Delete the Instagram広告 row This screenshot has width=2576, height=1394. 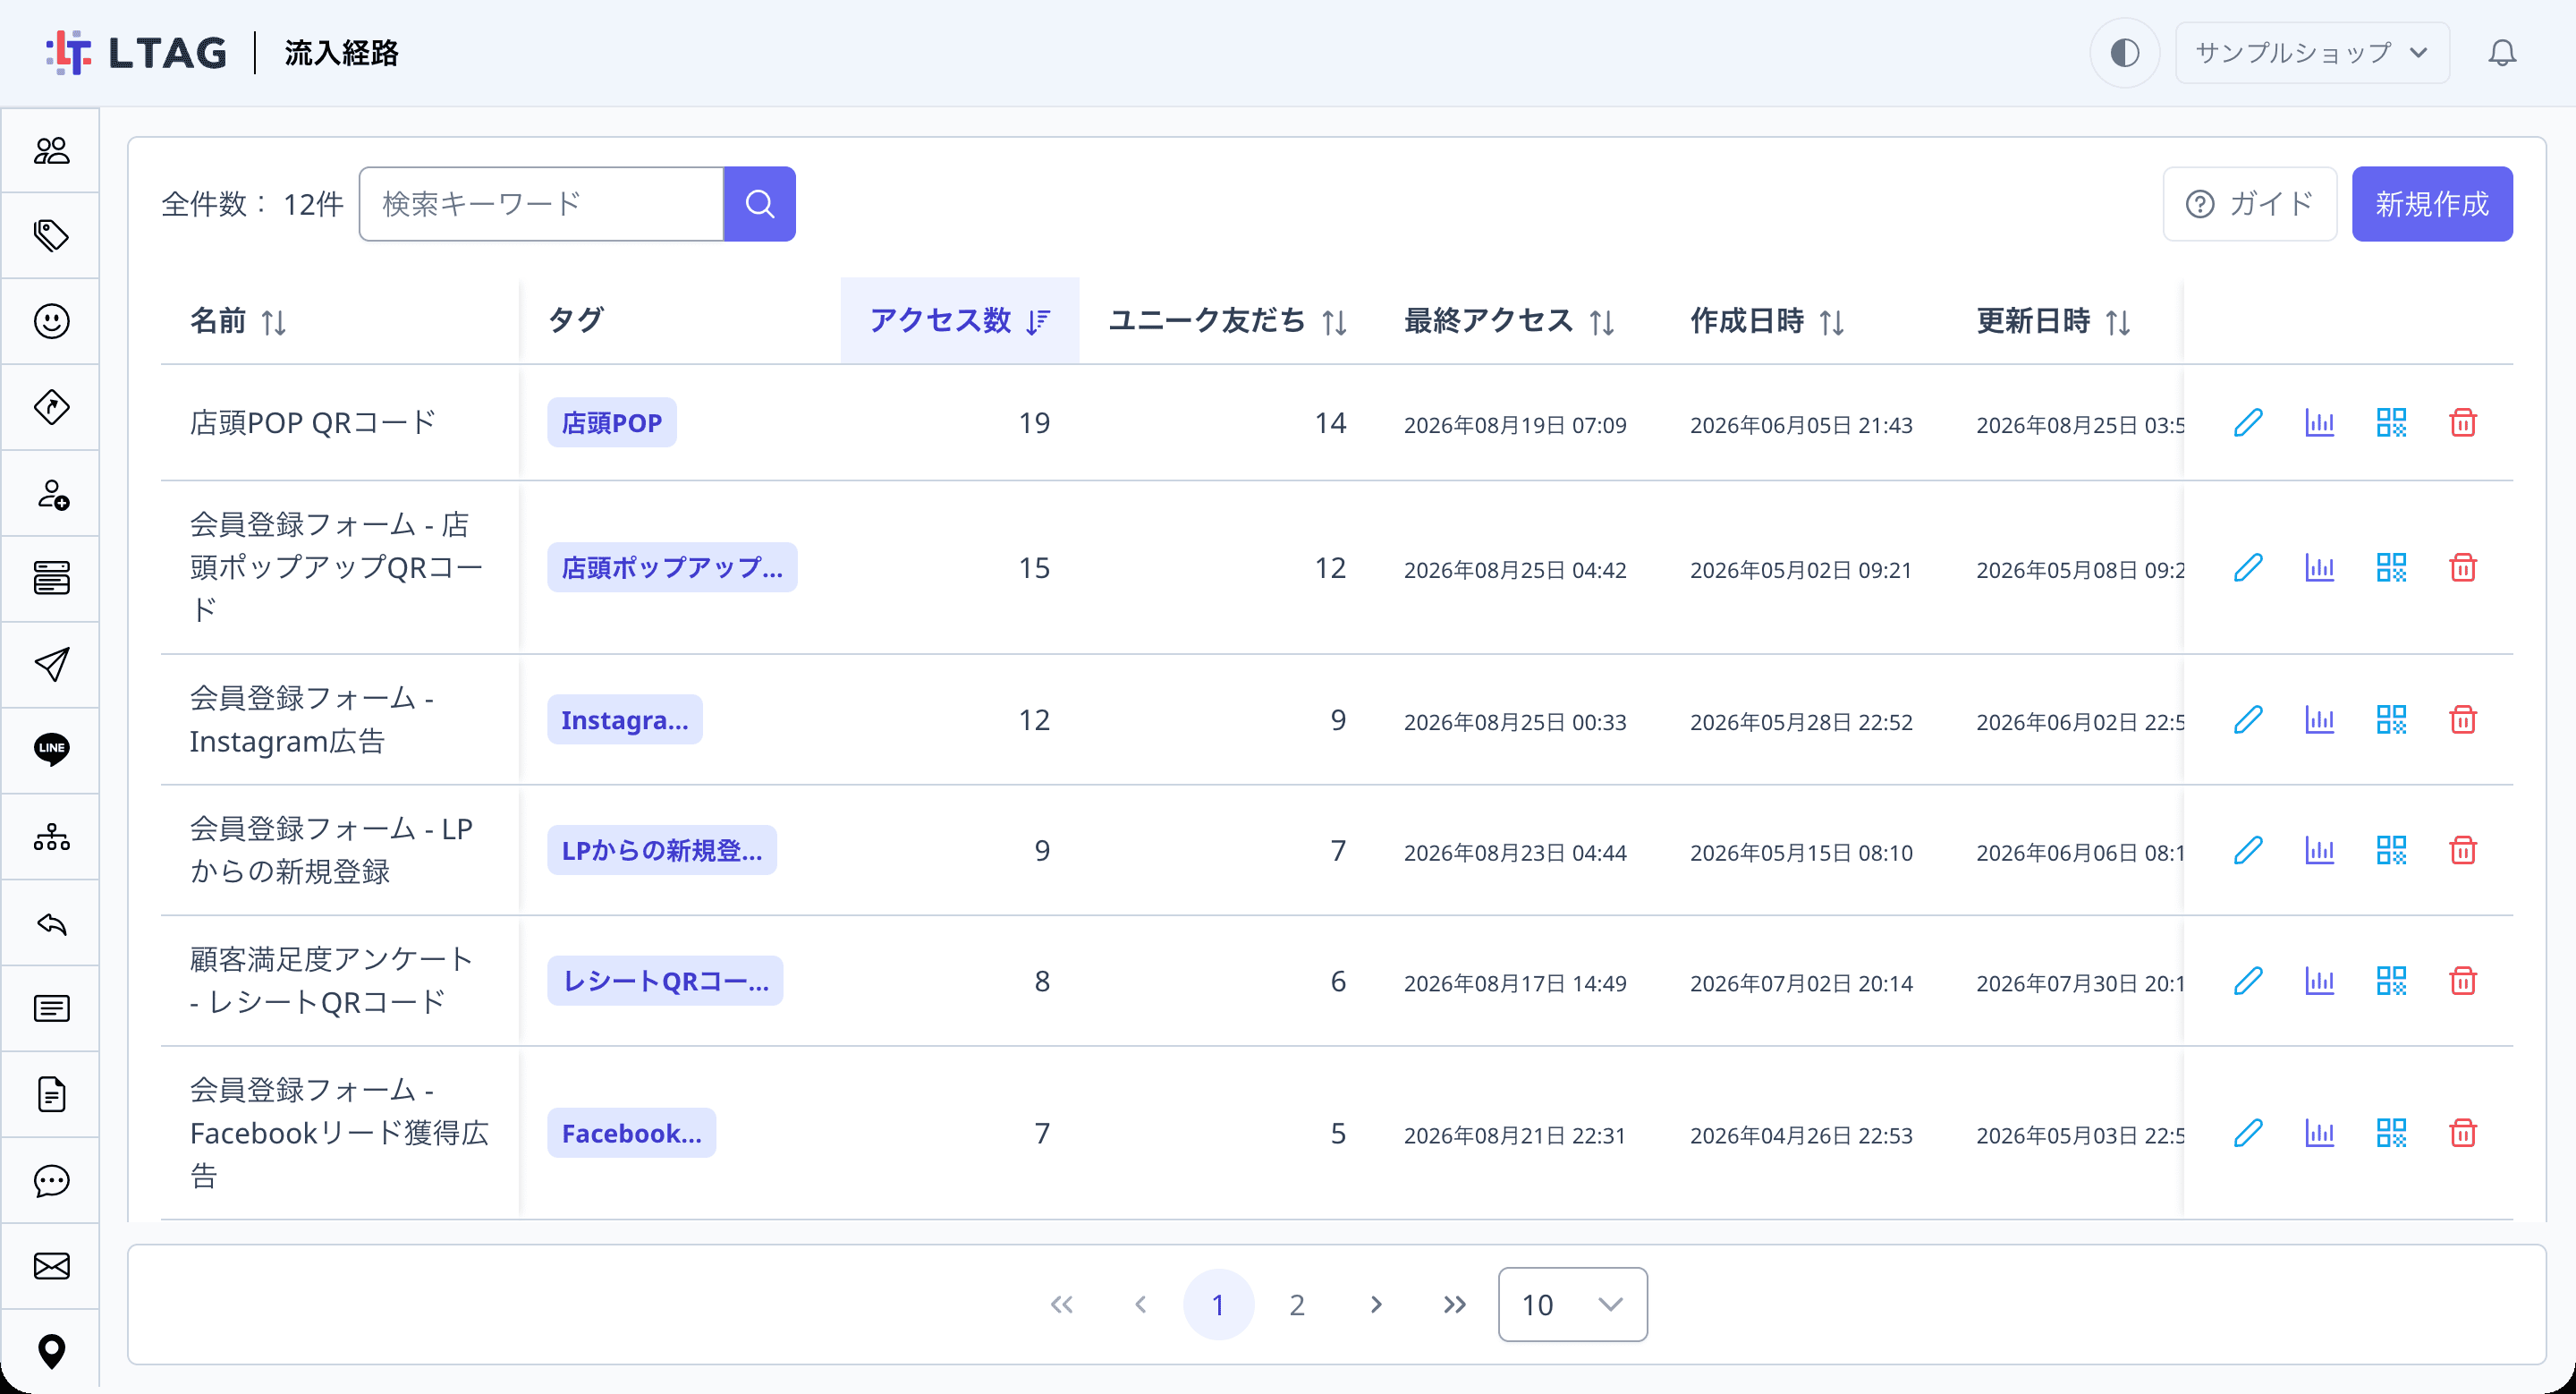pos(2463,720)
